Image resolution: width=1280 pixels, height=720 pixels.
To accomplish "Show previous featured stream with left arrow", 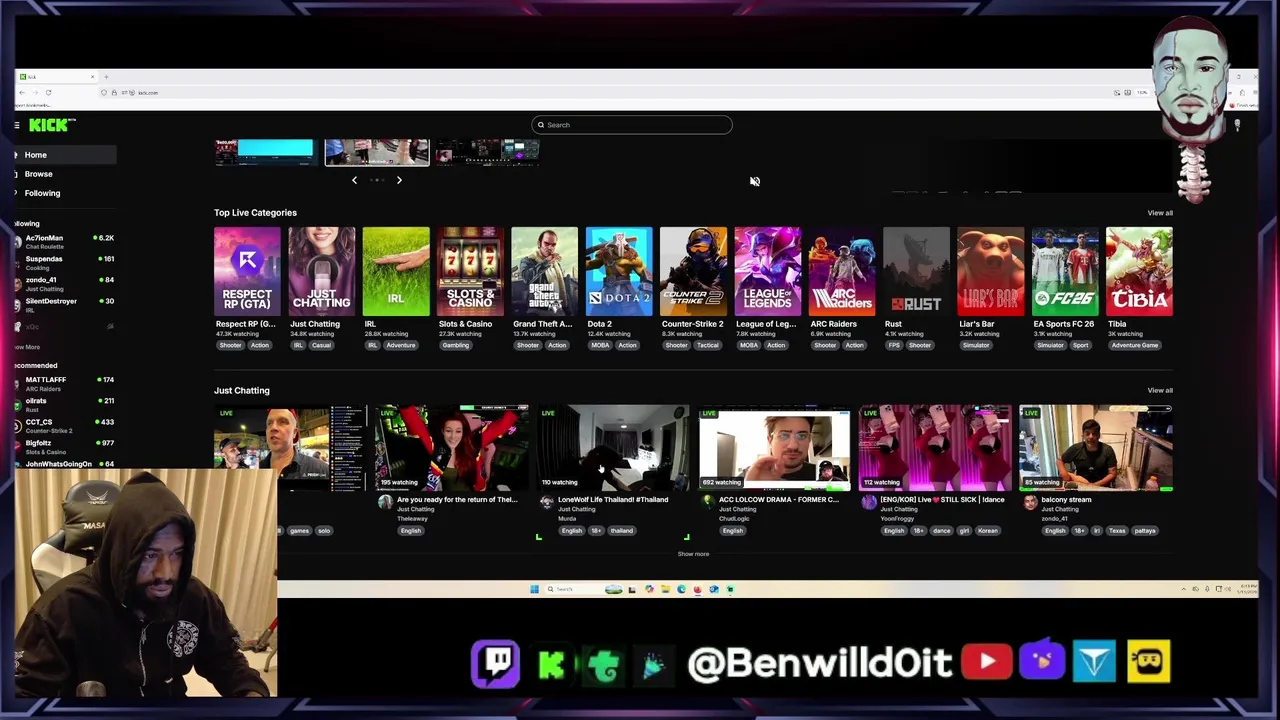I will click(354, 180).
